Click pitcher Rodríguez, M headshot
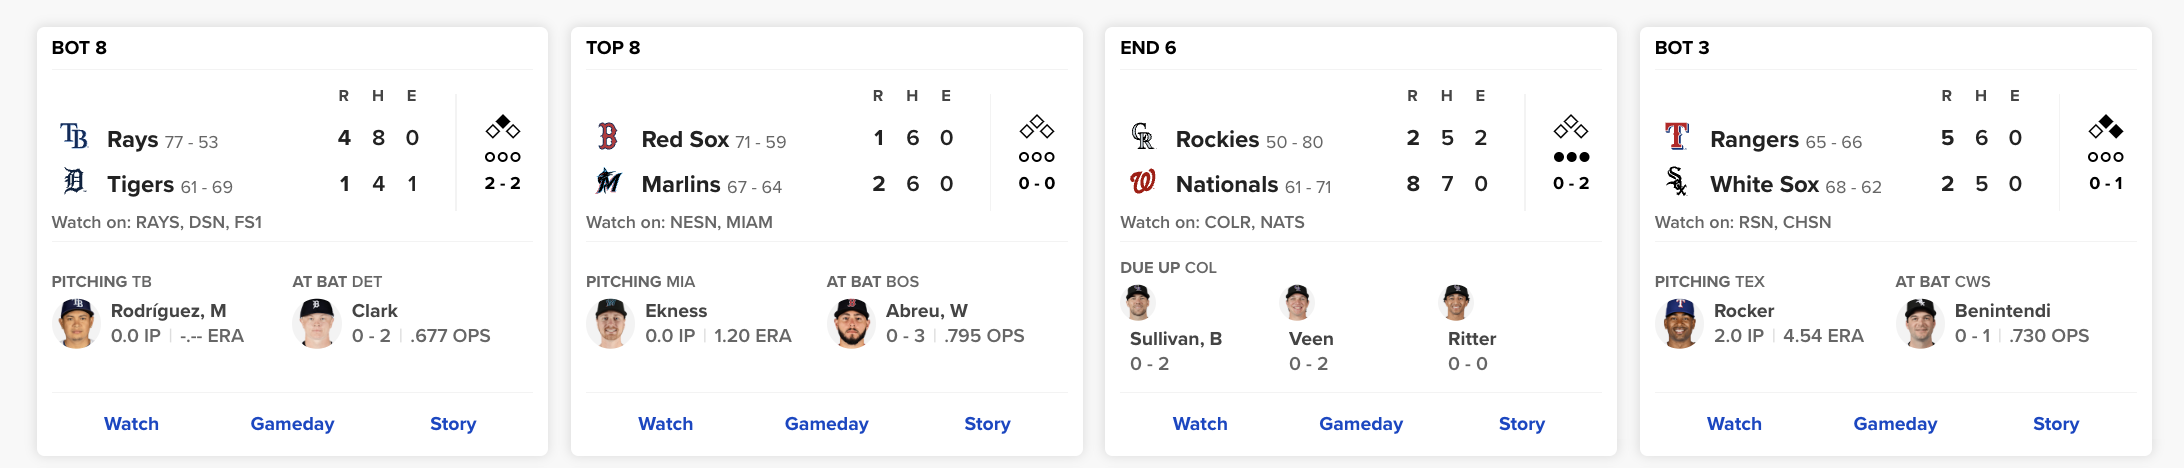 pyautogui.click(x=76, y=323)
